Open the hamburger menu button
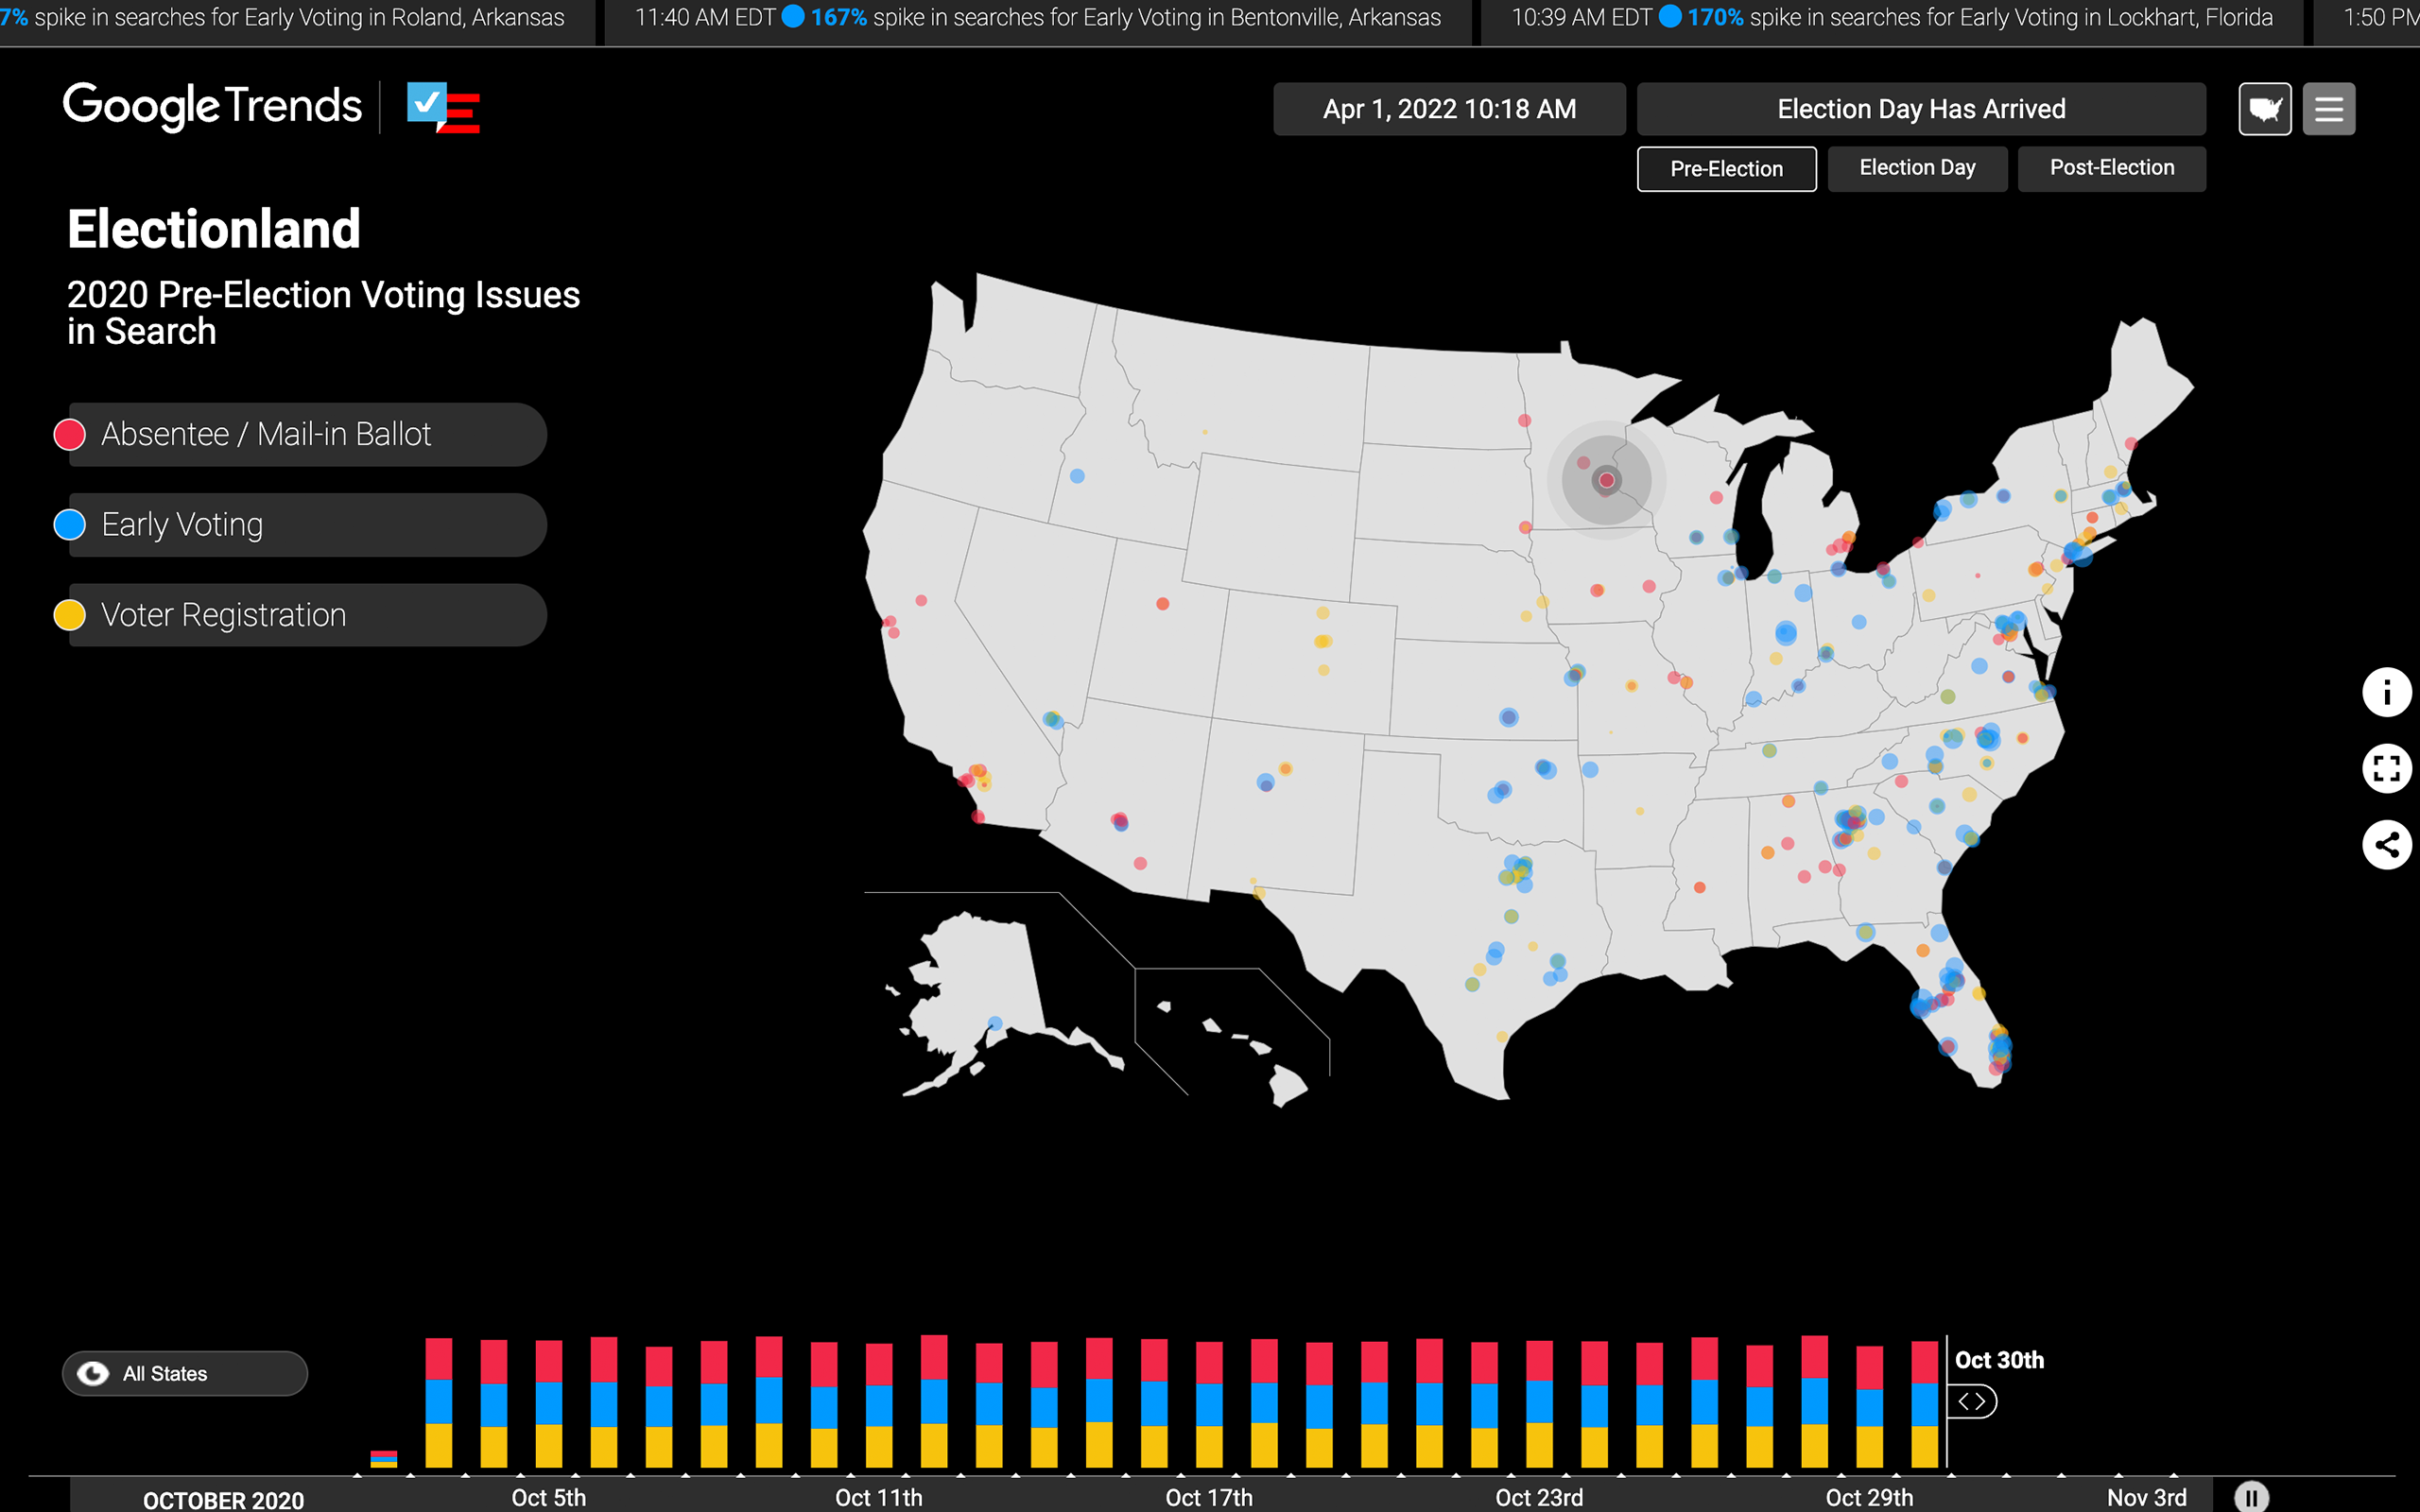This screenshot has width=2420, height=1512. 2328,108
